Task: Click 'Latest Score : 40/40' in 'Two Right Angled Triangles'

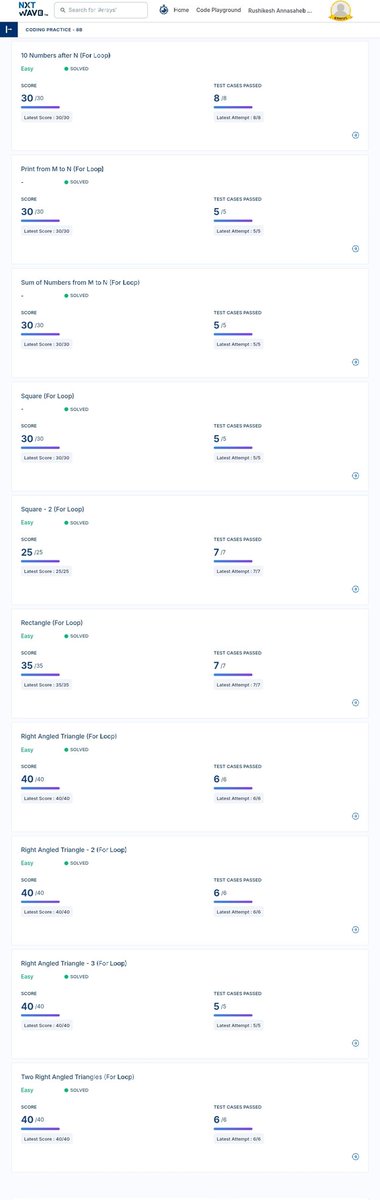Action: click(x=47, y=1139)
